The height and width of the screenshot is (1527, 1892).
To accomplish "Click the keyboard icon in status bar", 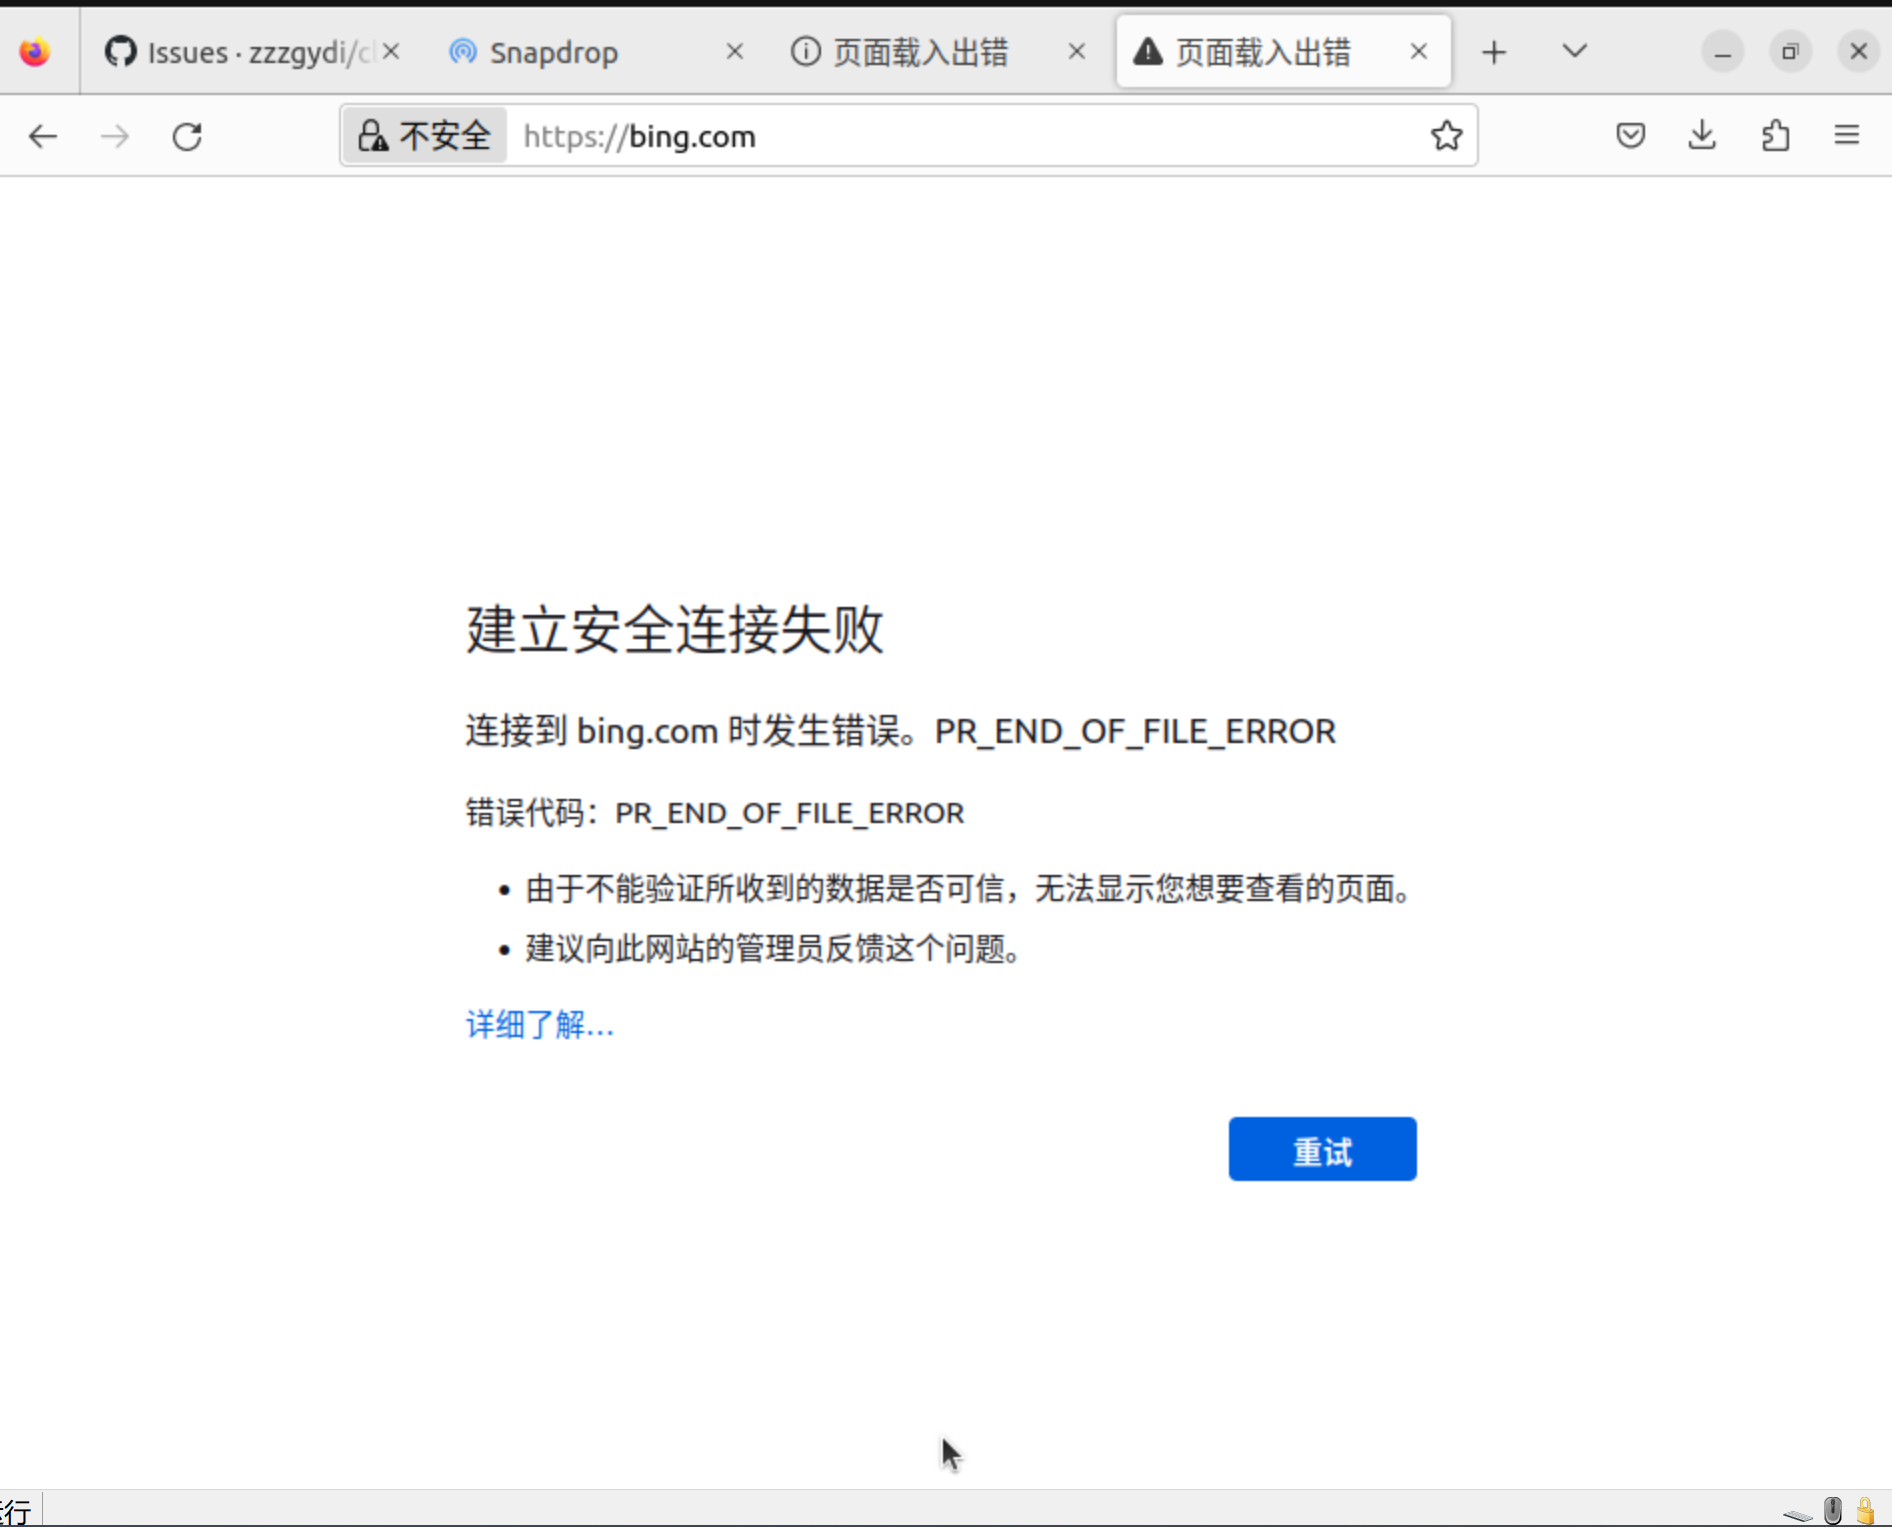I will [1797, 1516].
